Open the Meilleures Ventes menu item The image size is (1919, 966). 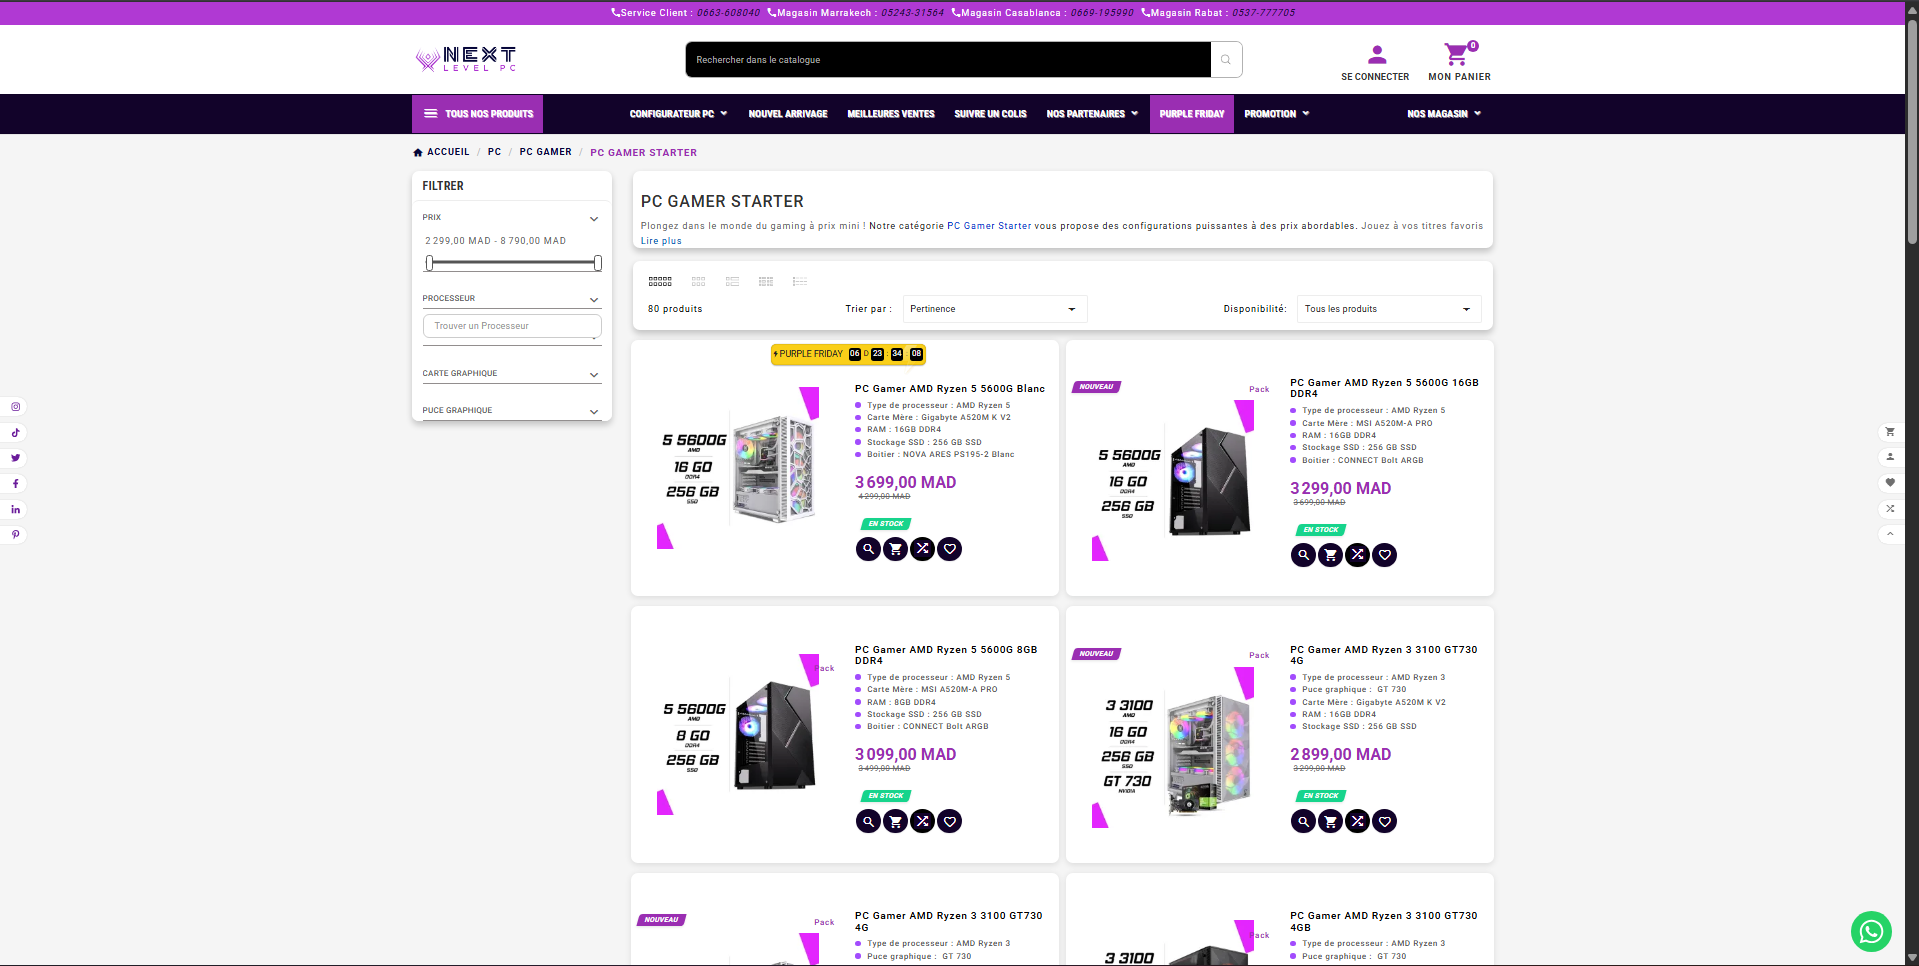[x=890, y=114]
